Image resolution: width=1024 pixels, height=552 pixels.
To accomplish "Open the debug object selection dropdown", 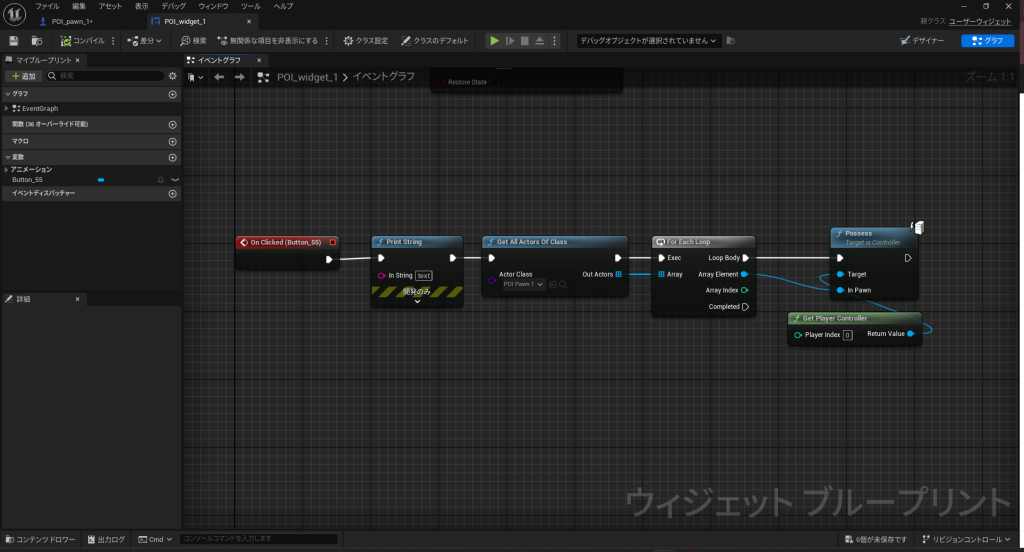I will 649,41.
